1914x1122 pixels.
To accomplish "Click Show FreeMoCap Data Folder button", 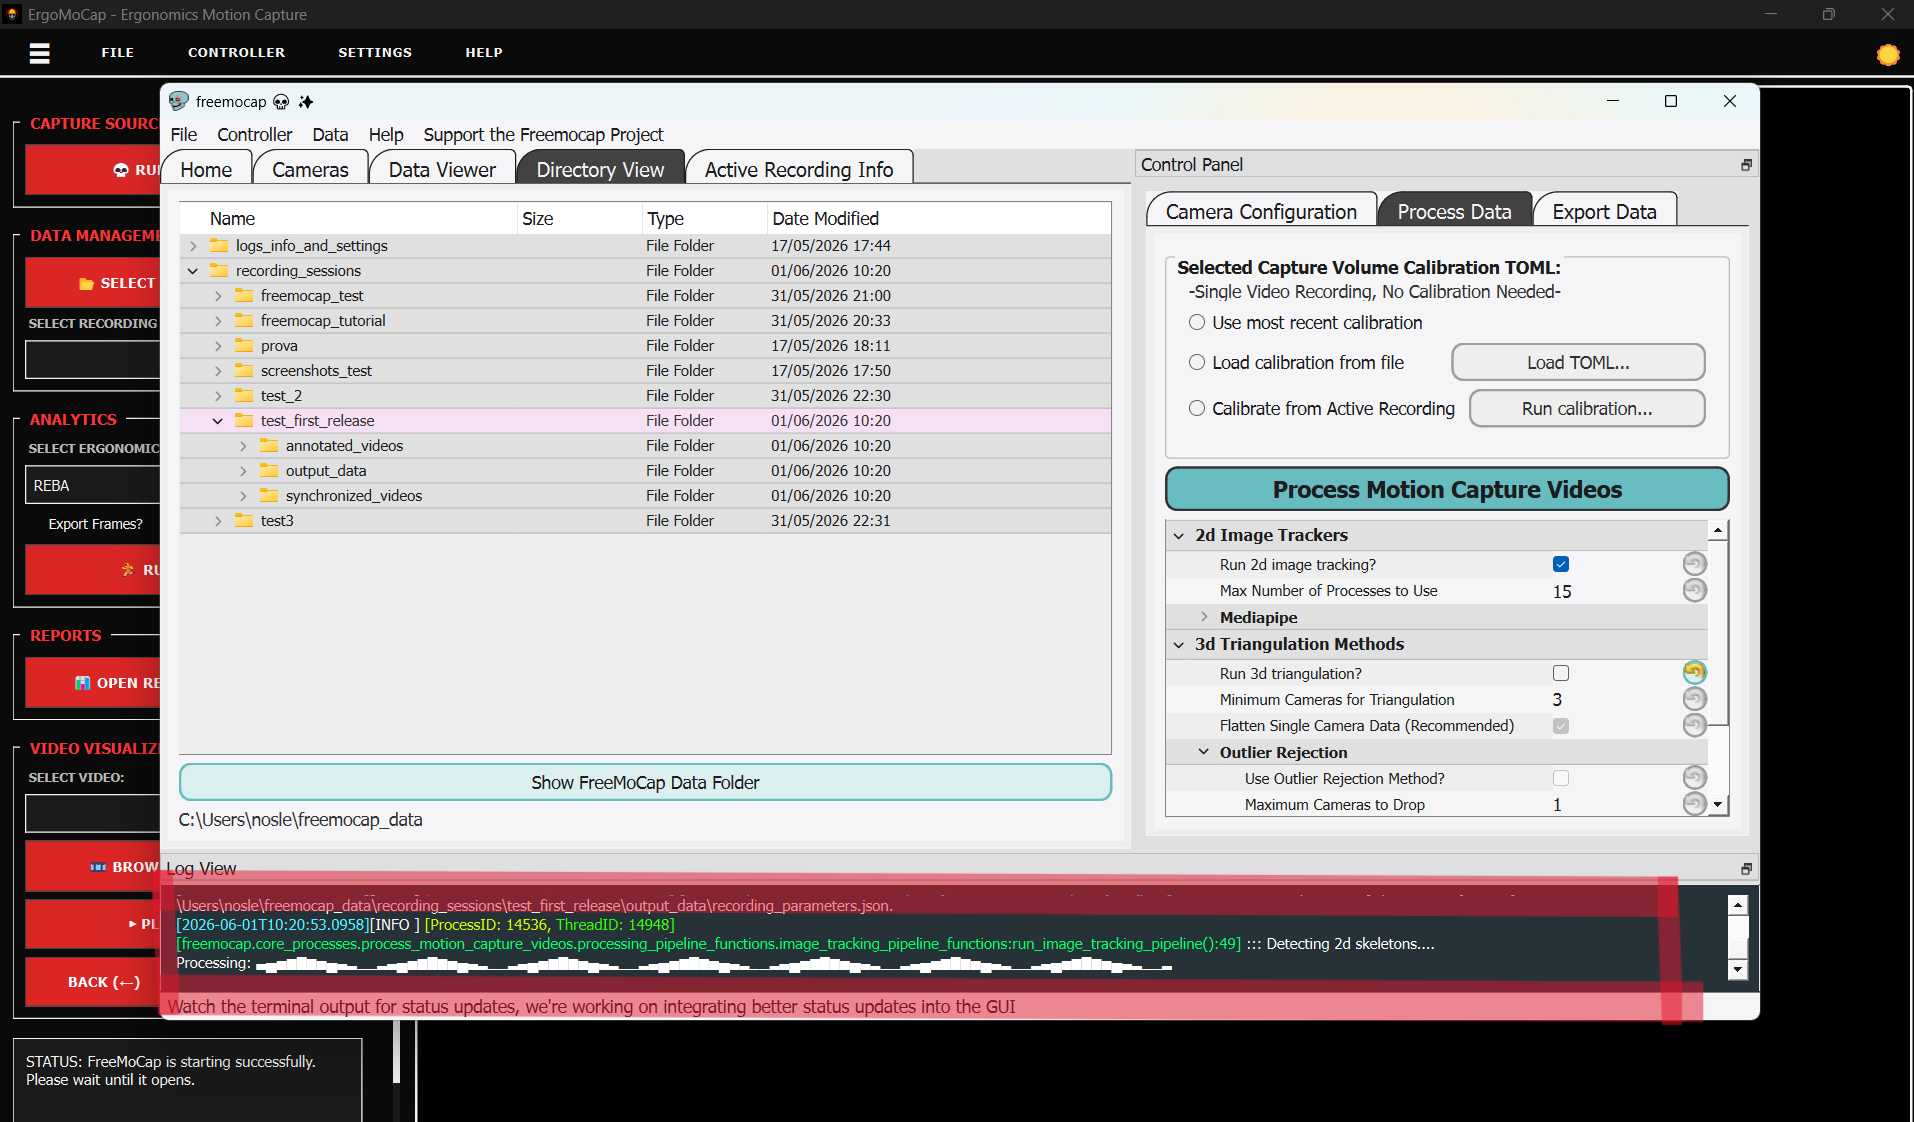I will [645, 782].
